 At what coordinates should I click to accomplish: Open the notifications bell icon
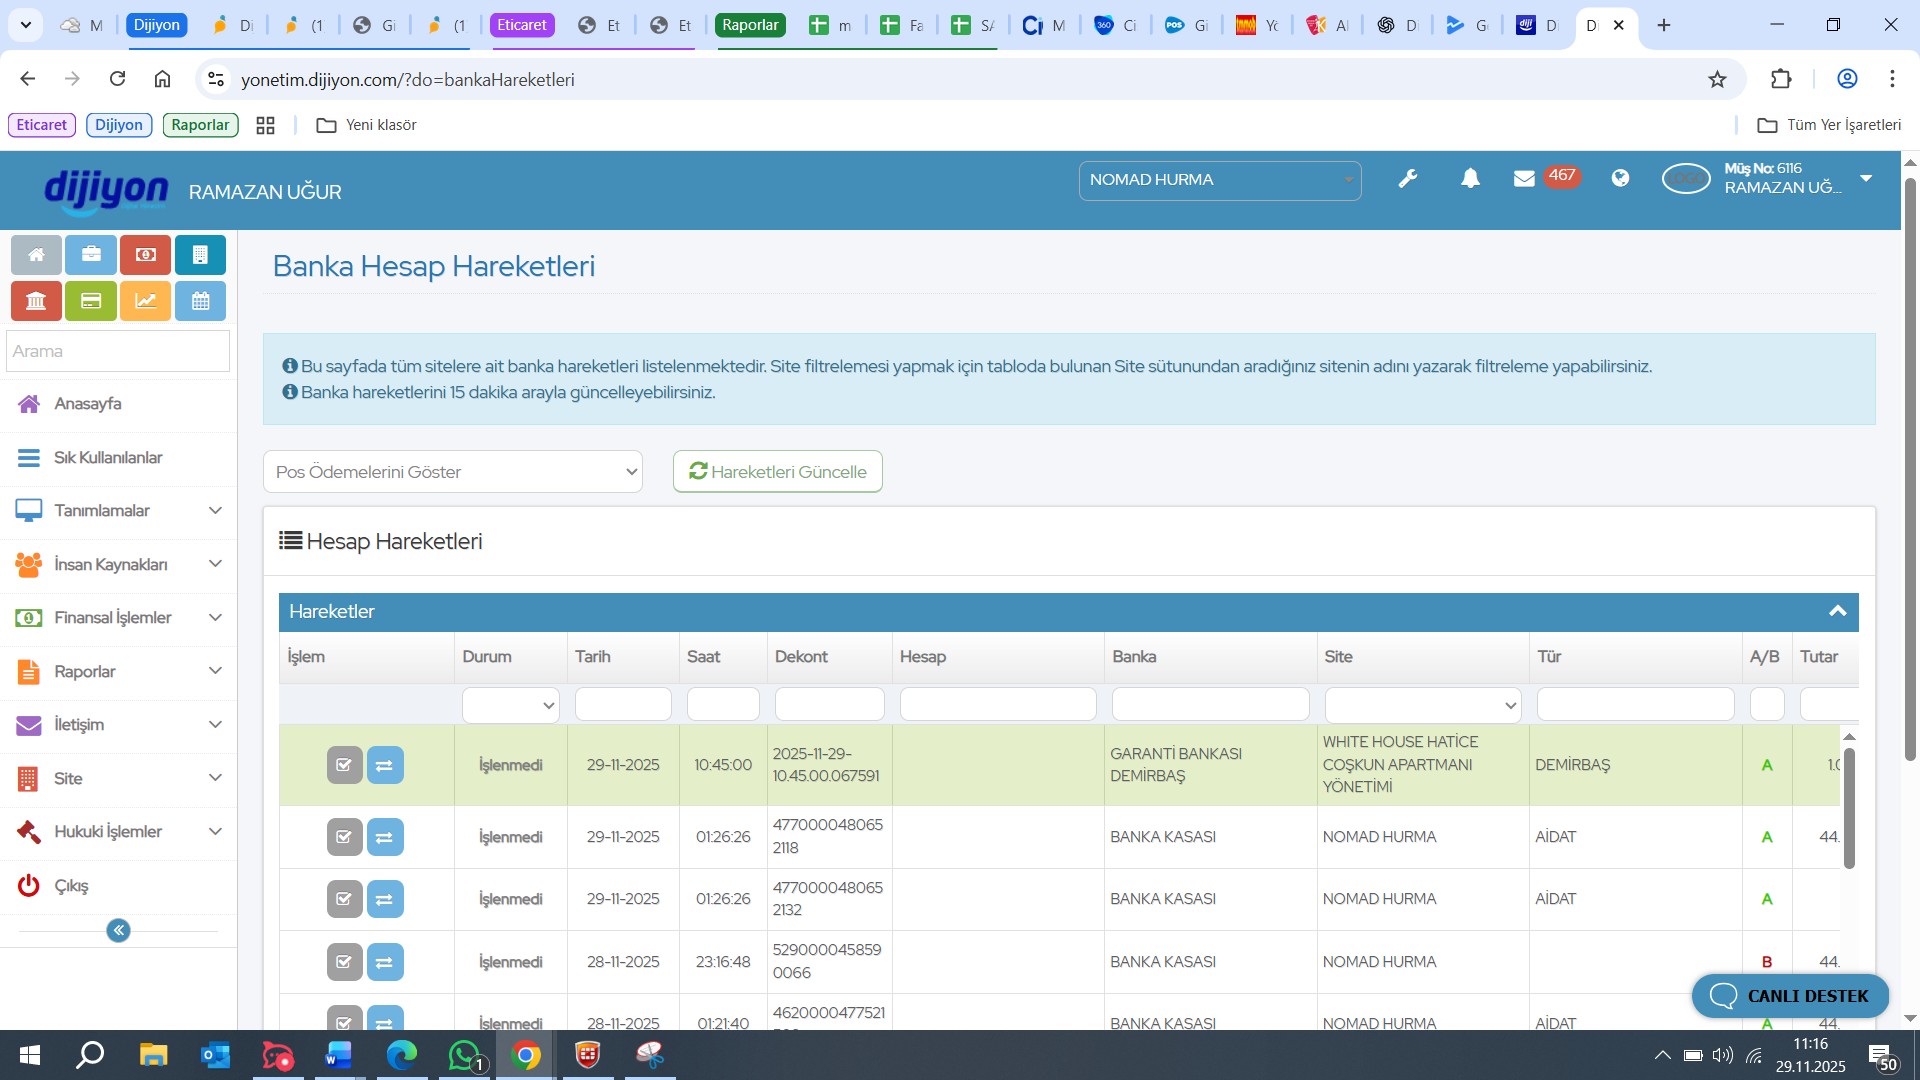pyautogui.click(x=1470, y=179)
